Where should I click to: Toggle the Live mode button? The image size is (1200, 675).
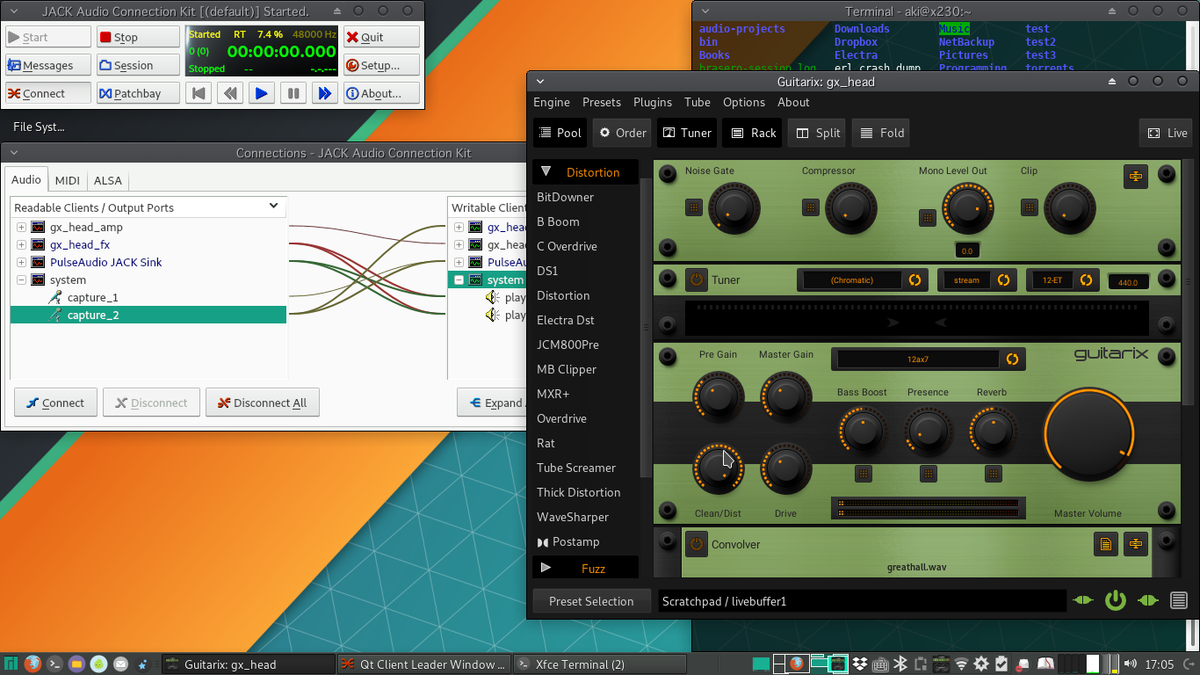click(x=1166, y=132)
